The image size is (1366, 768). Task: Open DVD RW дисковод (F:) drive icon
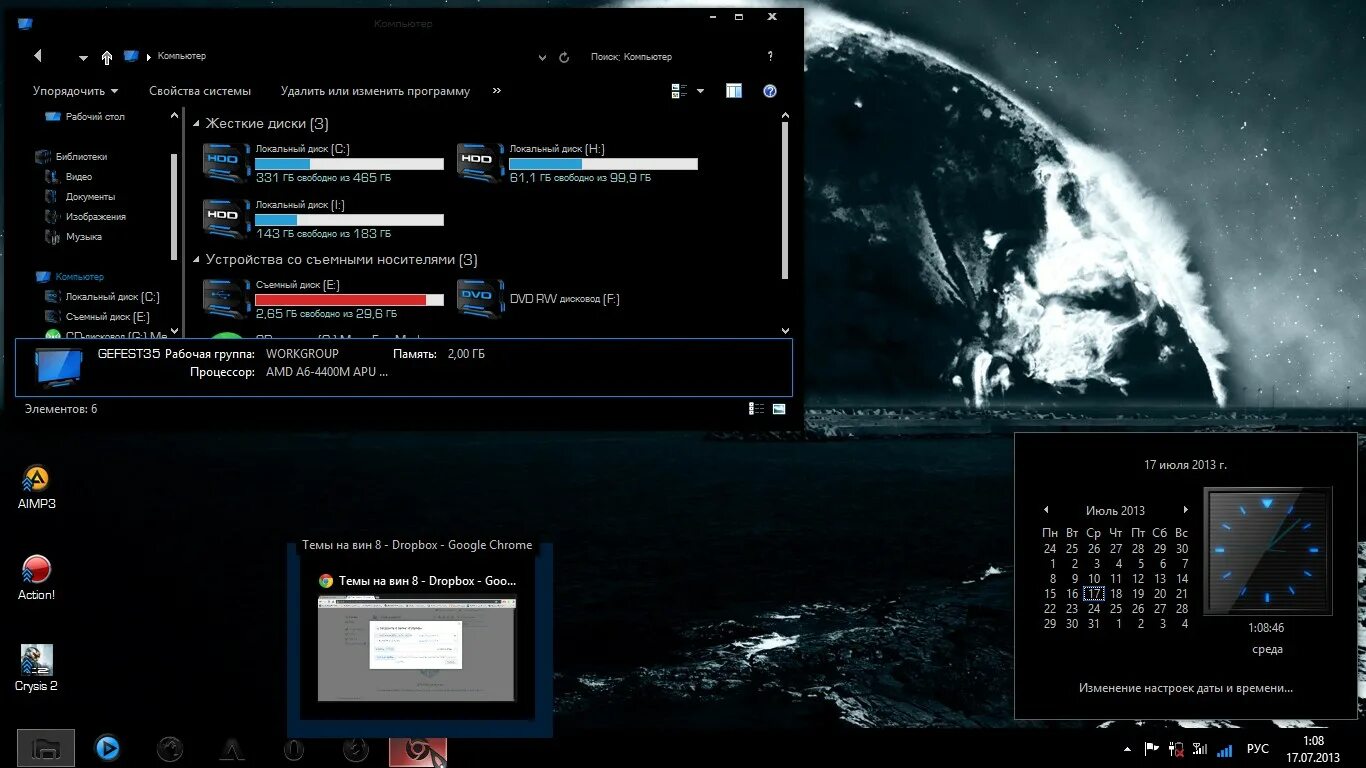(480, 298)
